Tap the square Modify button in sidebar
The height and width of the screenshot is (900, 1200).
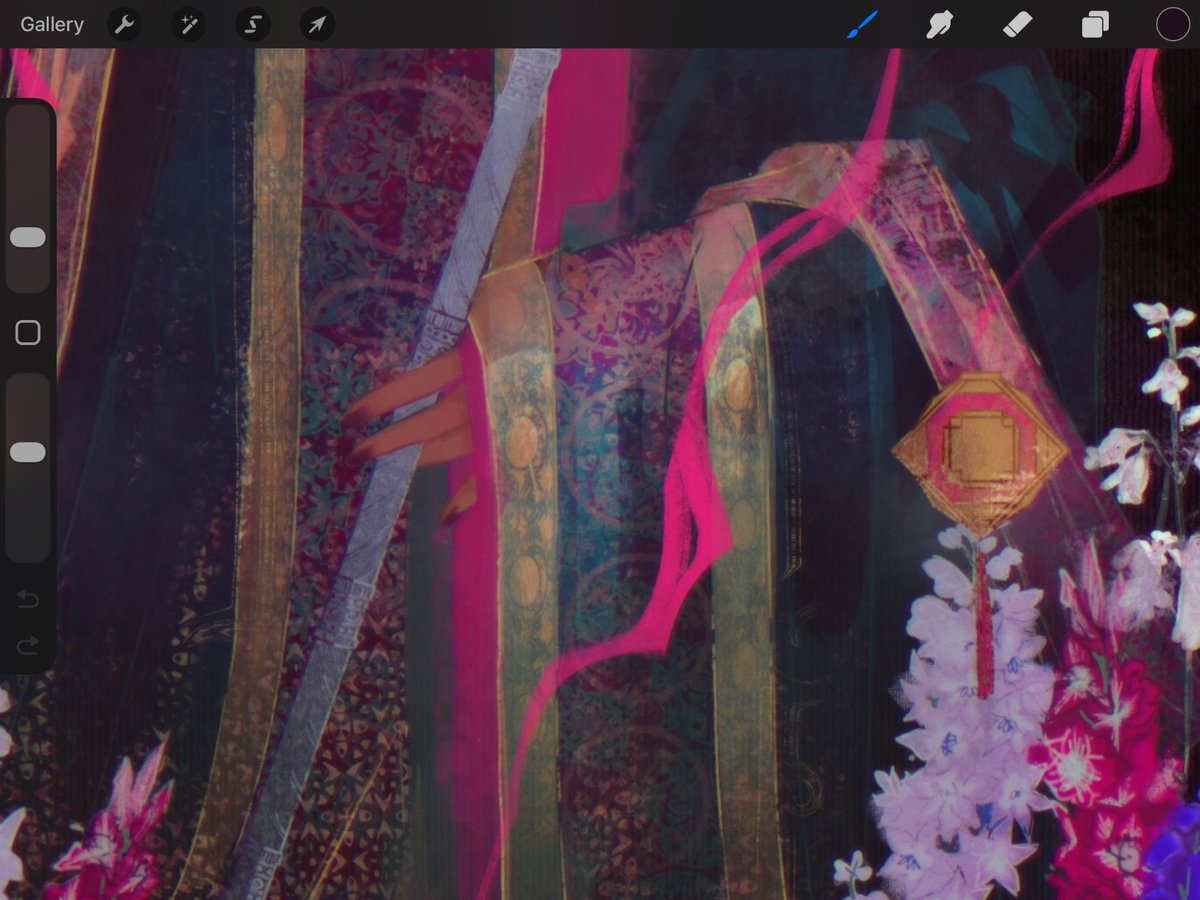tap(28, 333)
